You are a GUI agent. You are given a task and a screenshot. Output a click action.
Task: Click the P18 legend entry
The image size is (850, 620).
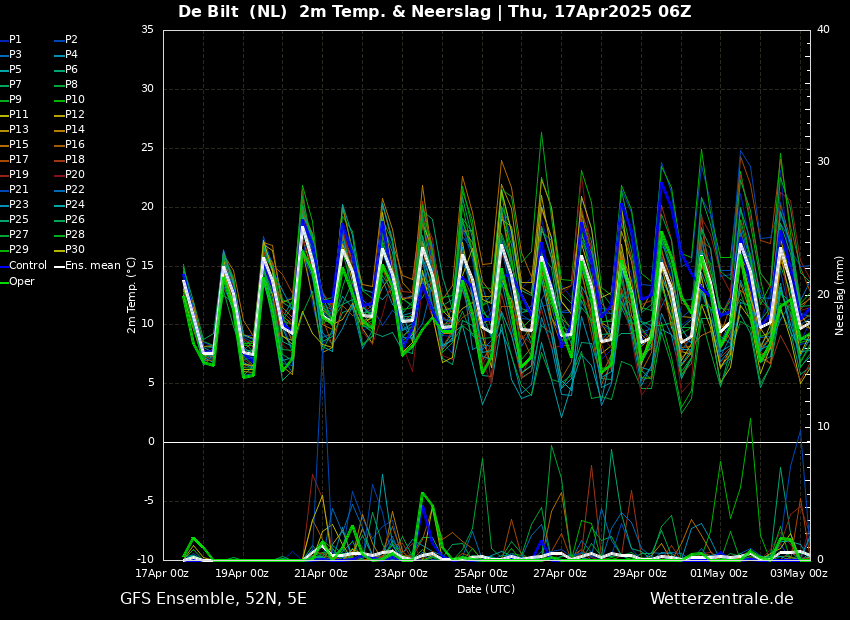pos(74,160)
